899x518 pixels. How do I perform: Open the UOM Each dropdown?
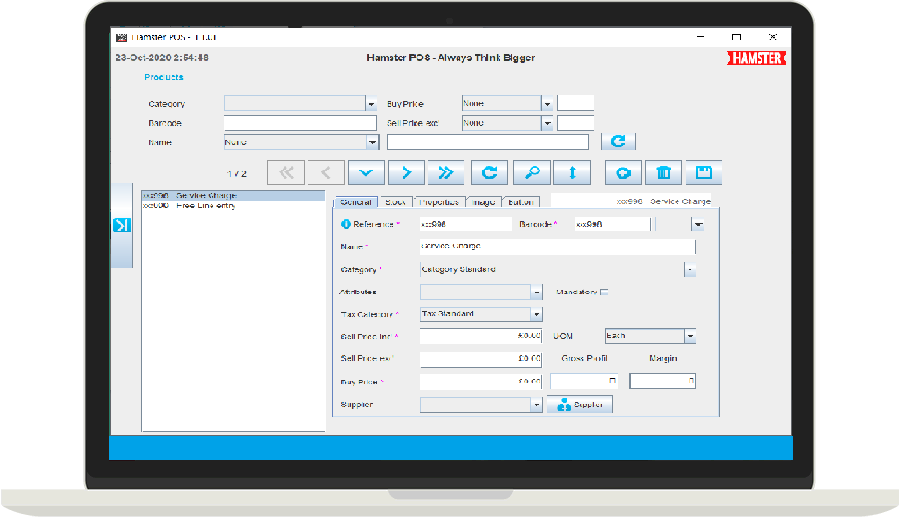click(x=690, y=336)
